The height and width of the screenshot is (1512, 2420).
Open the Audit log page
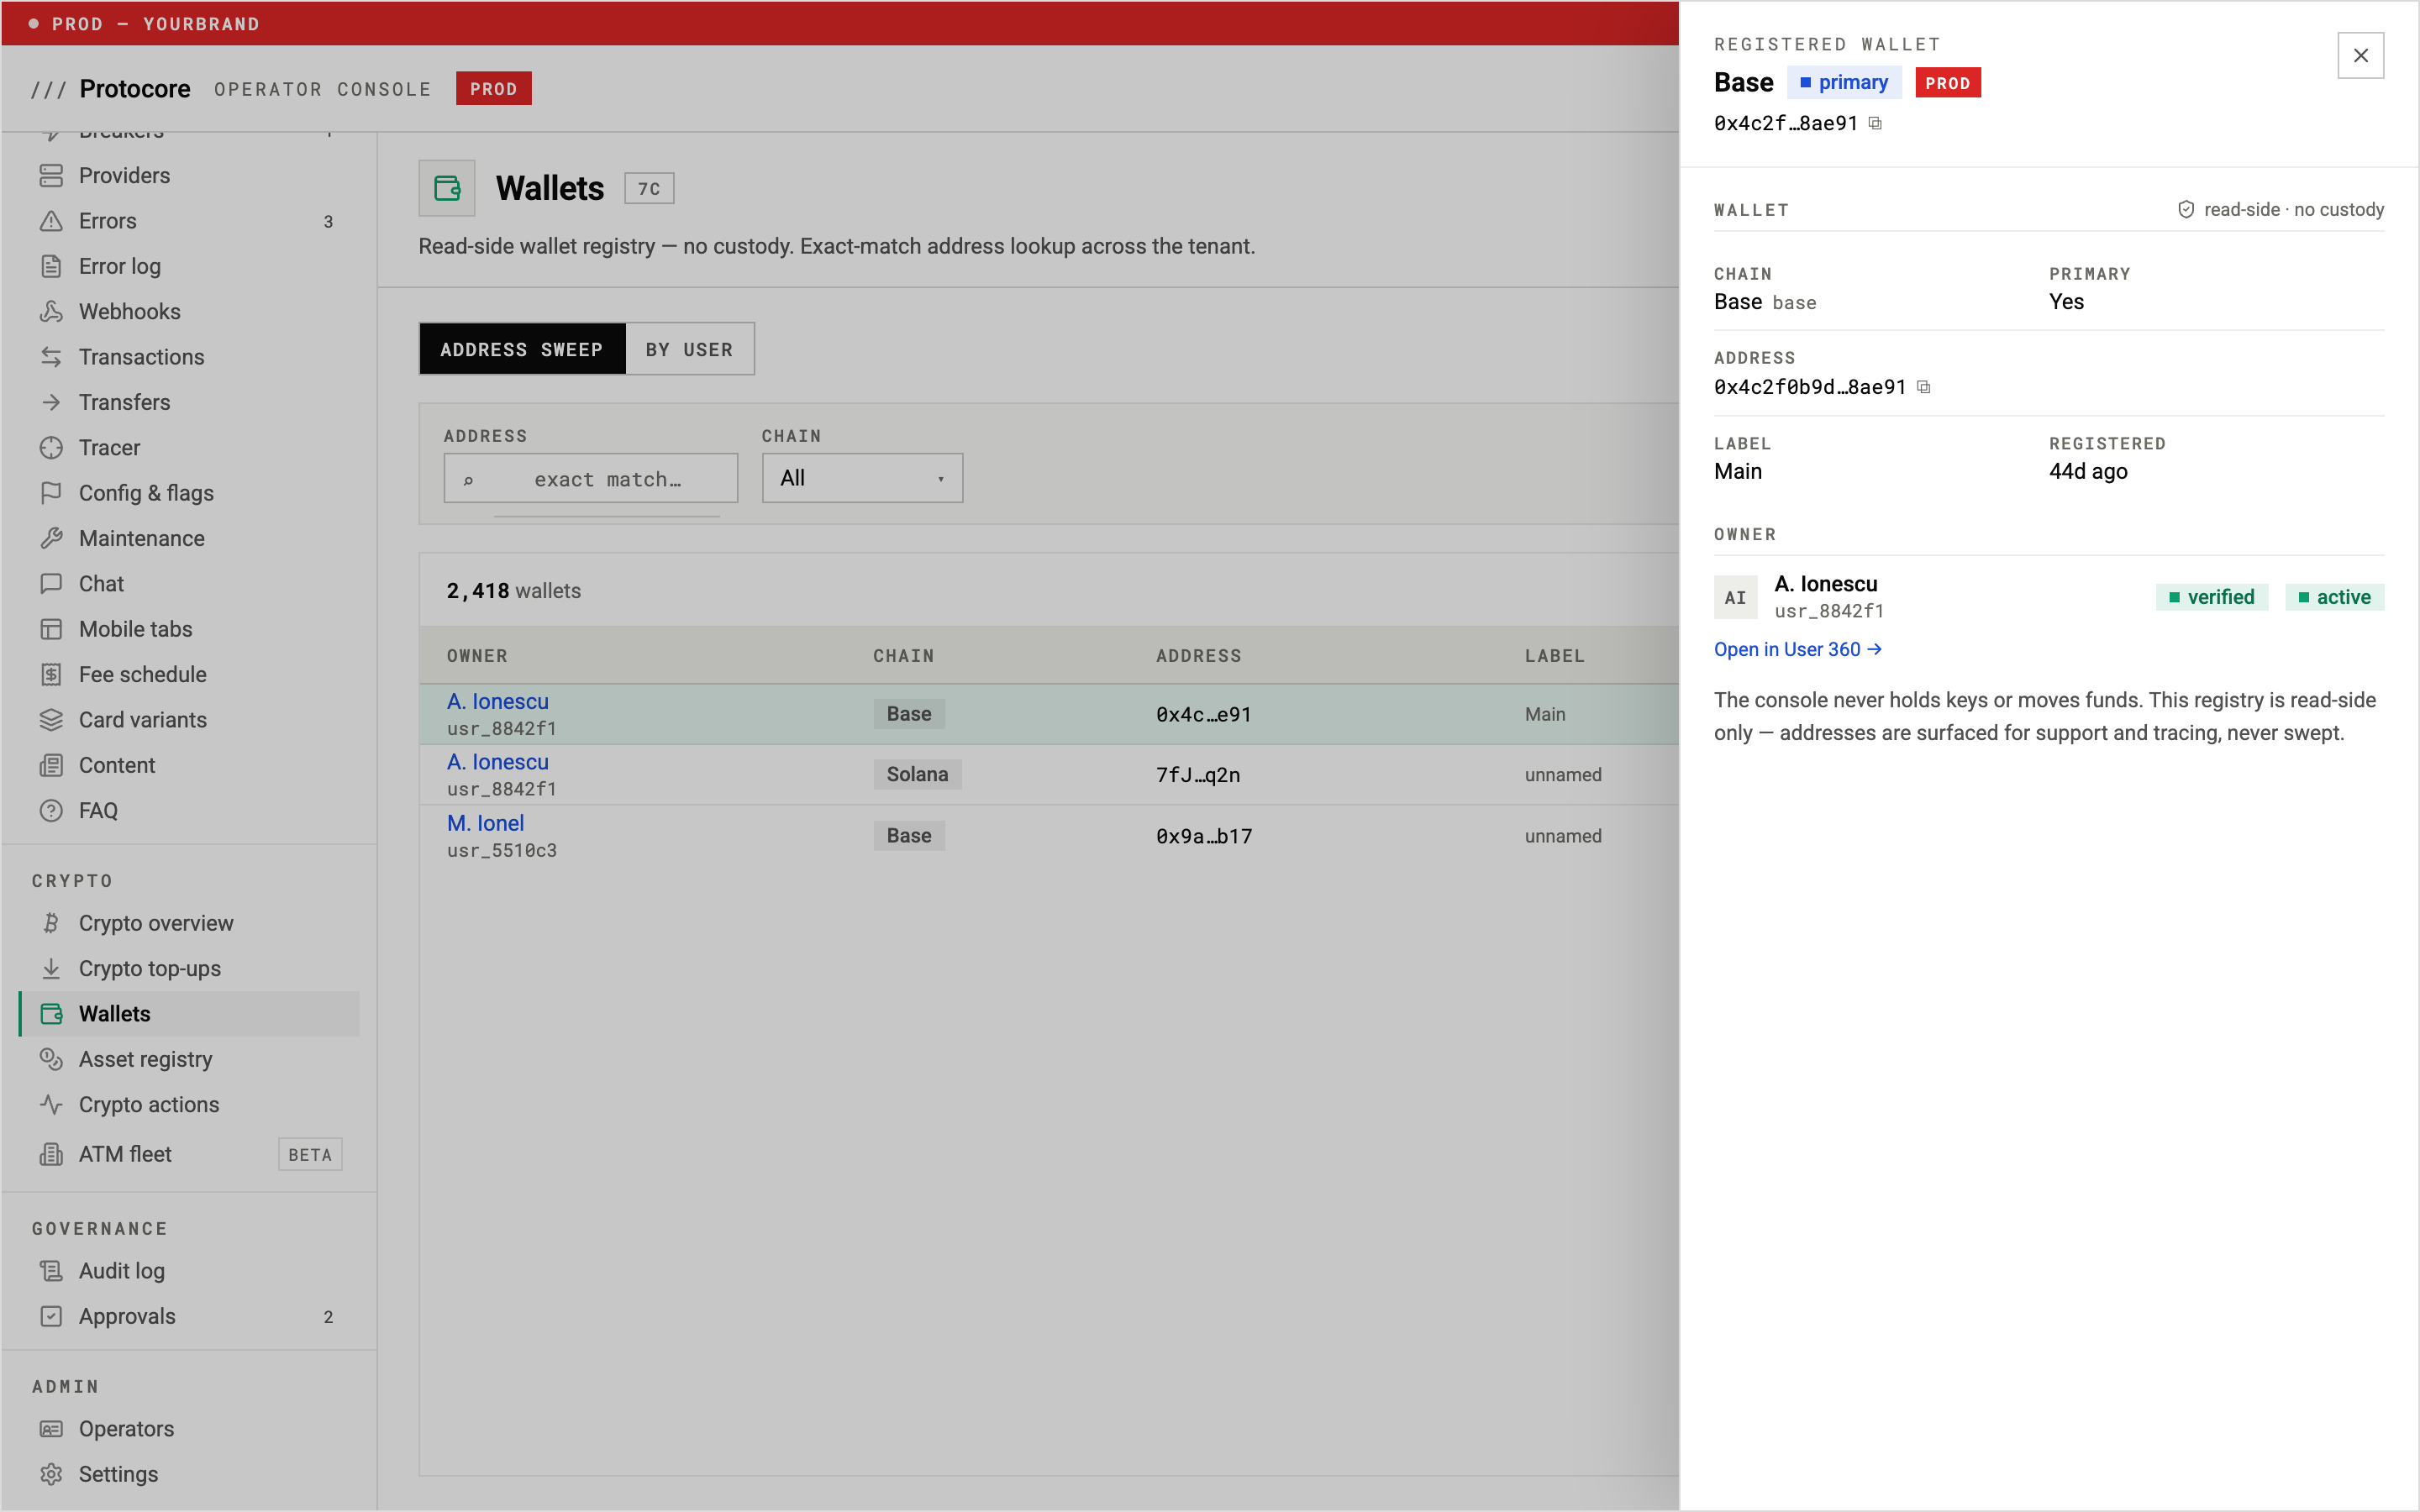(189, 1271)
